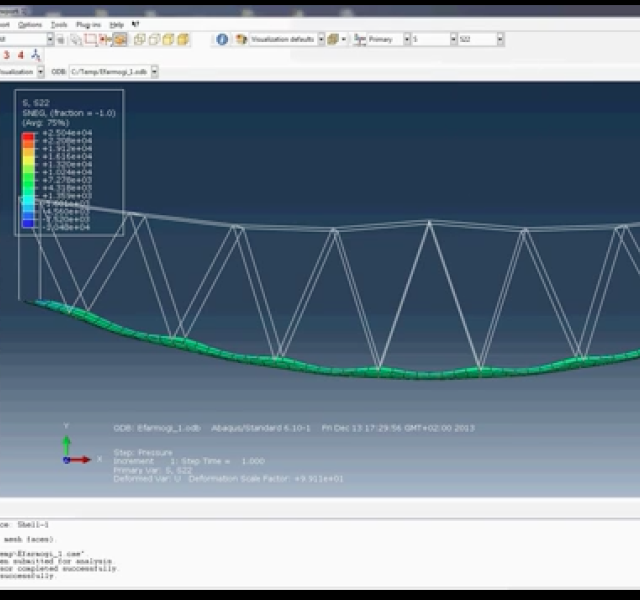Viewport: 640px width, 600px height.
Task: Apply saved view number 3
Action: coord(7,55)
